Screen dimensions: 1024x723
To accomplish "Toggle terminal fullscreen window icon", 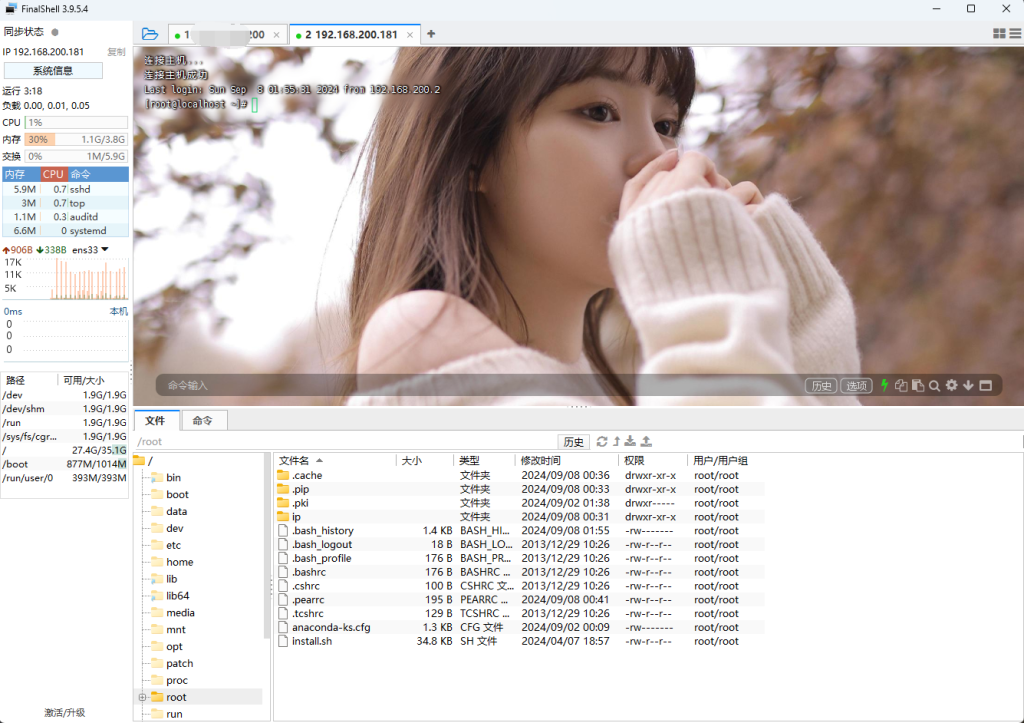I will 985,385.
